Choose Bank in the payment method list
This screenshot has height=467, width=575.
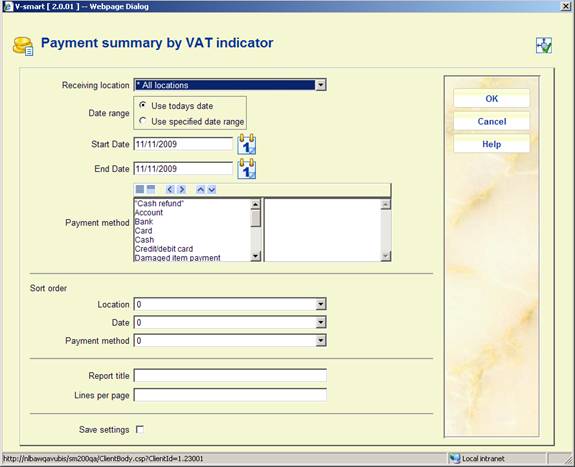(x=144, y=222)
